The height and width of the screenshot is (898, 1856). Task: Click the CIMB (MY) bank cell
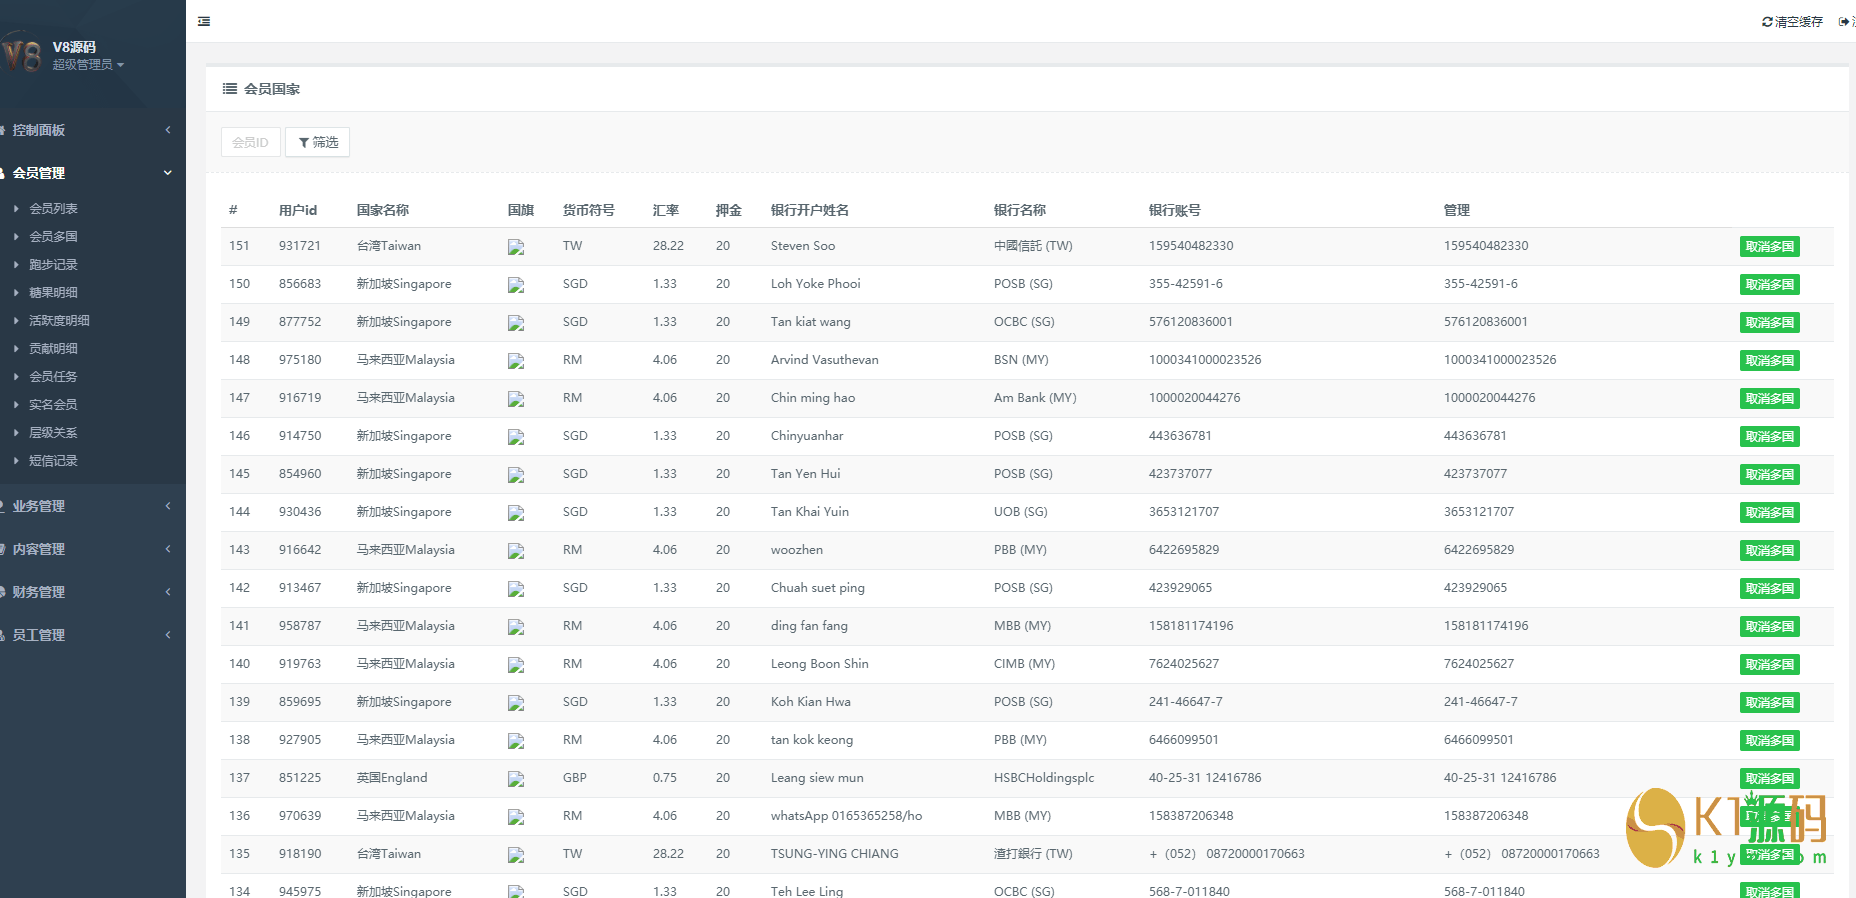coord(1024,664)
